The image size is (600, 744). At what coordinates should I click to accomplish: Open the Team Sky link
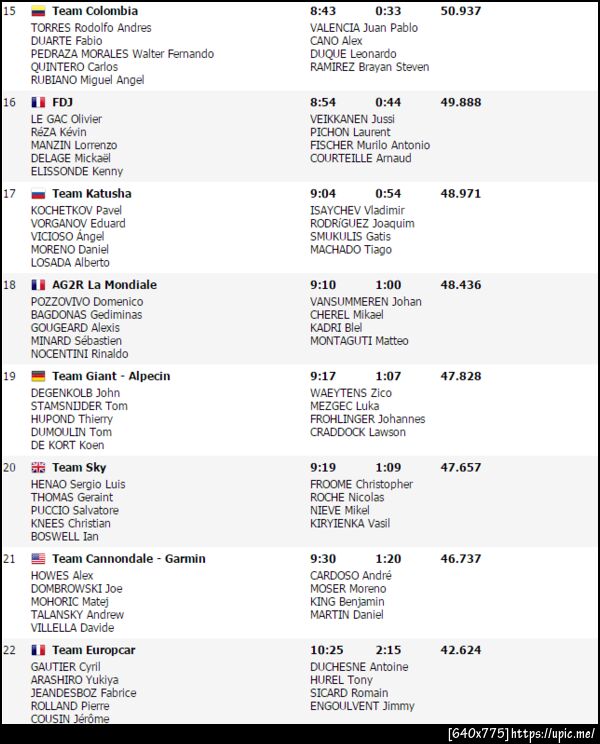(x=81, y=467)
